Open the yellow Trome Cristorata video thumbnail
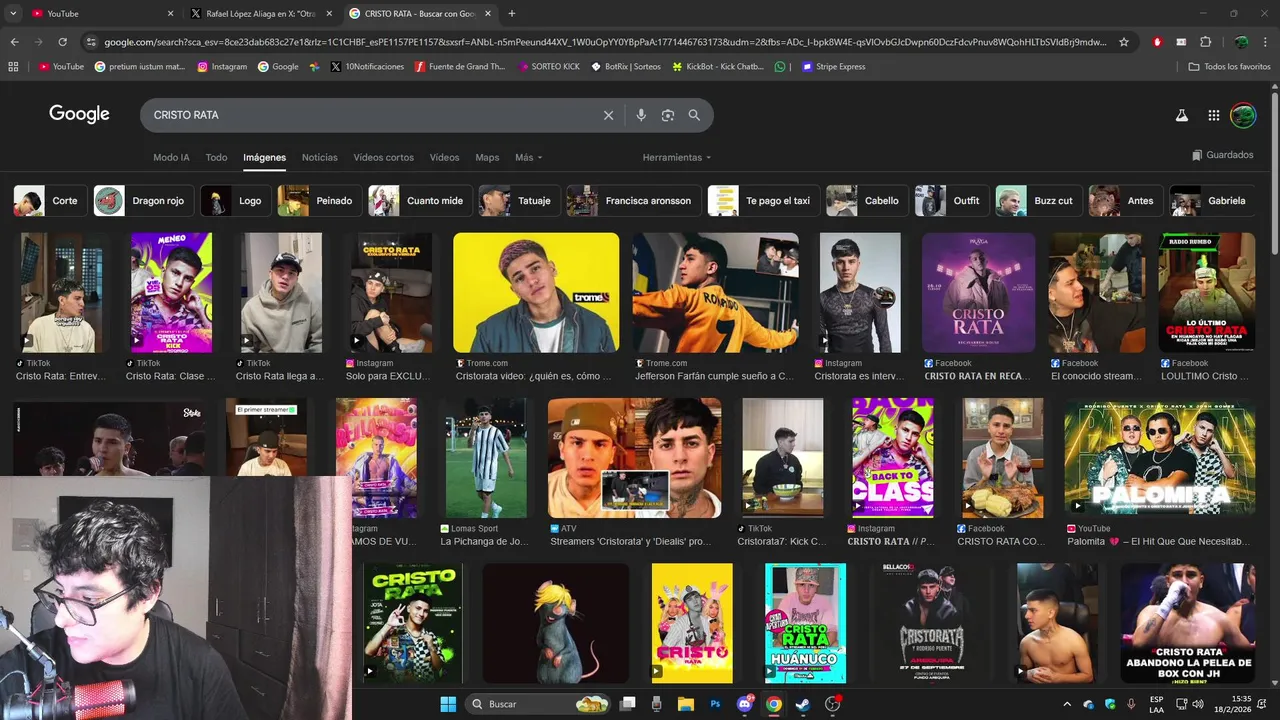Image resolution: width=1280 pixels, height=720 pixels. (x=536, y=293)
